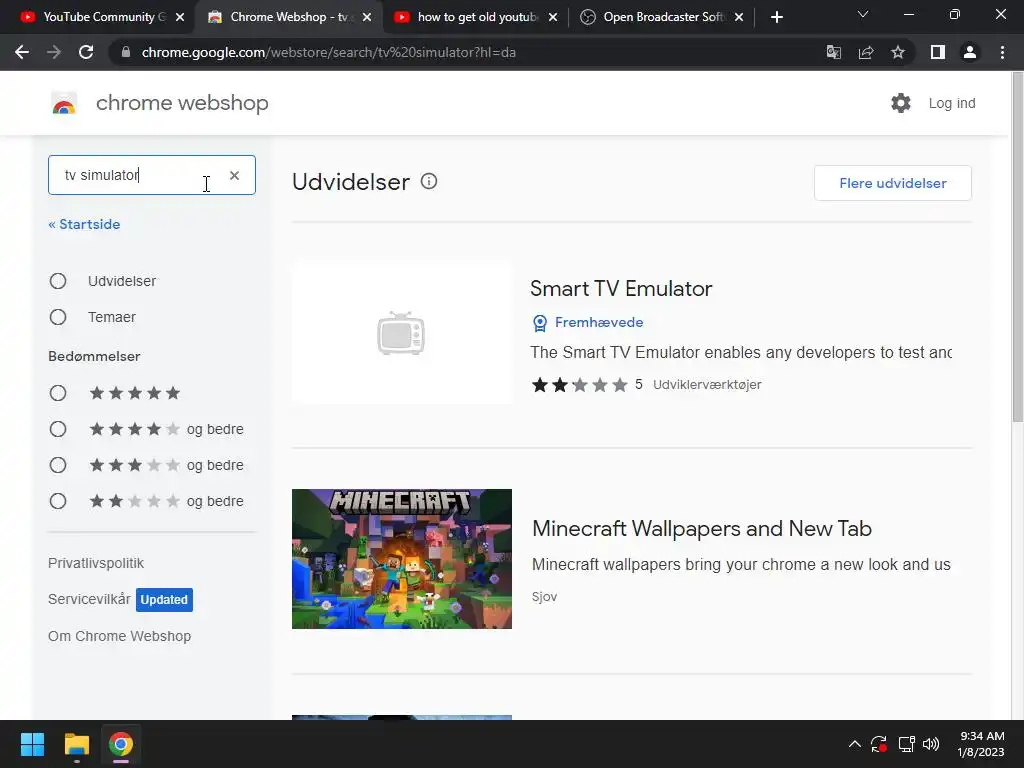Close the YouTube Community tab
1024x768 pixels.
tap(180, 17)
